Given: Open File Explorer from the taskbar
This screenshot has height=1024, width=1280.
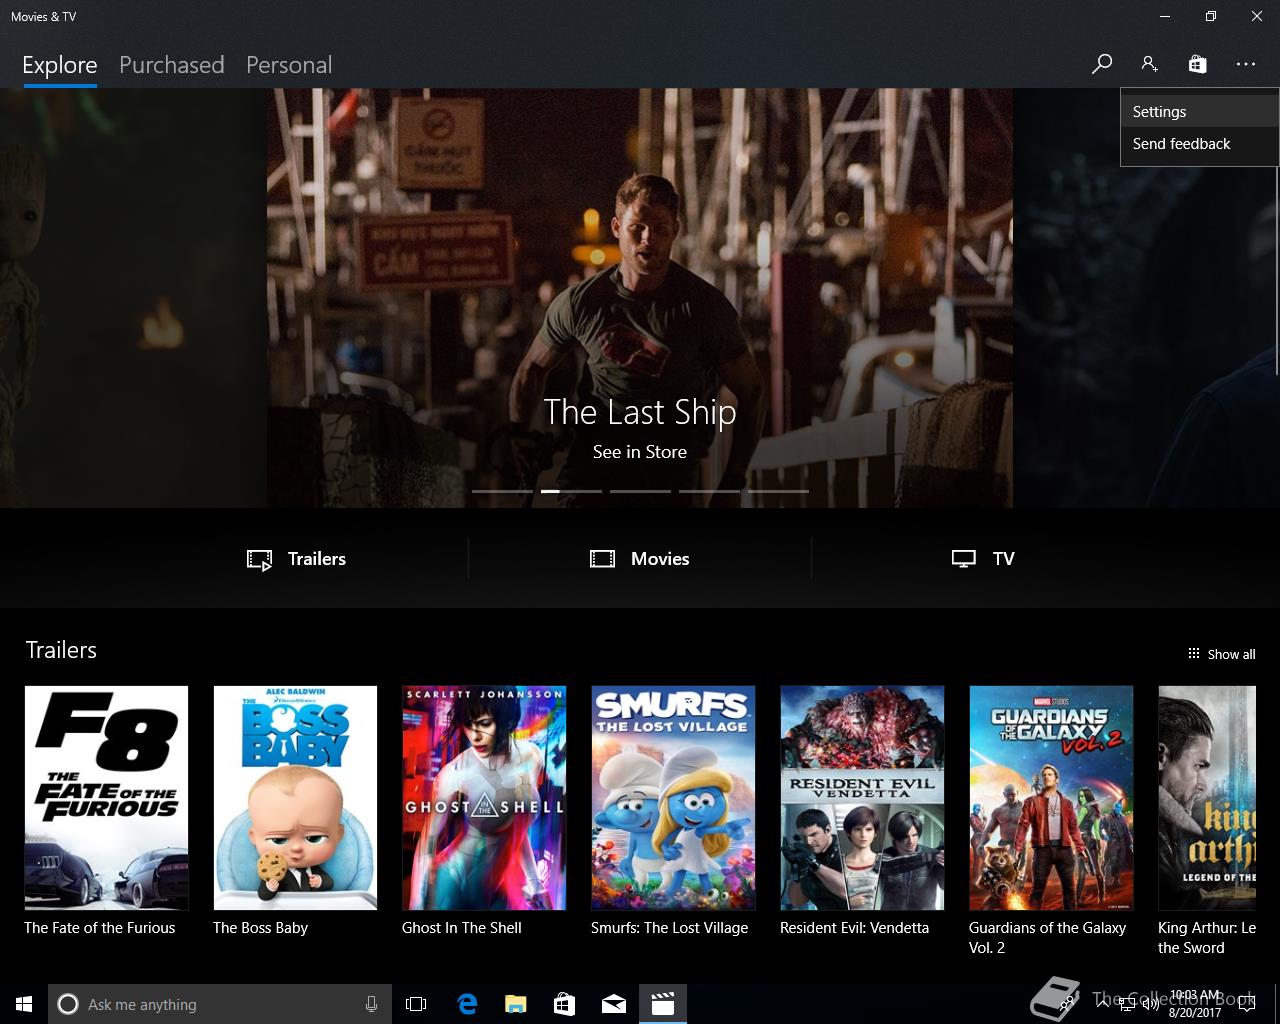Looking at the screenshot, I should pyautogui.click(x=516, y=1004).
